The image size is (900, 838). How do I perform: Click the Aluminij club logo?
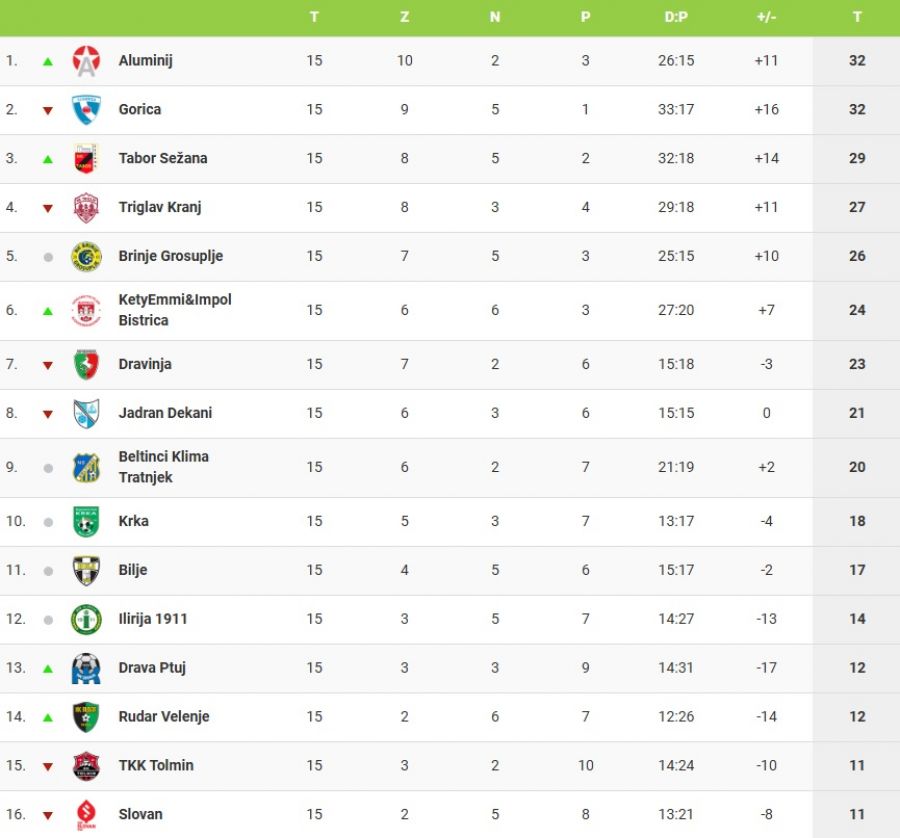click(x=87, y=61)
